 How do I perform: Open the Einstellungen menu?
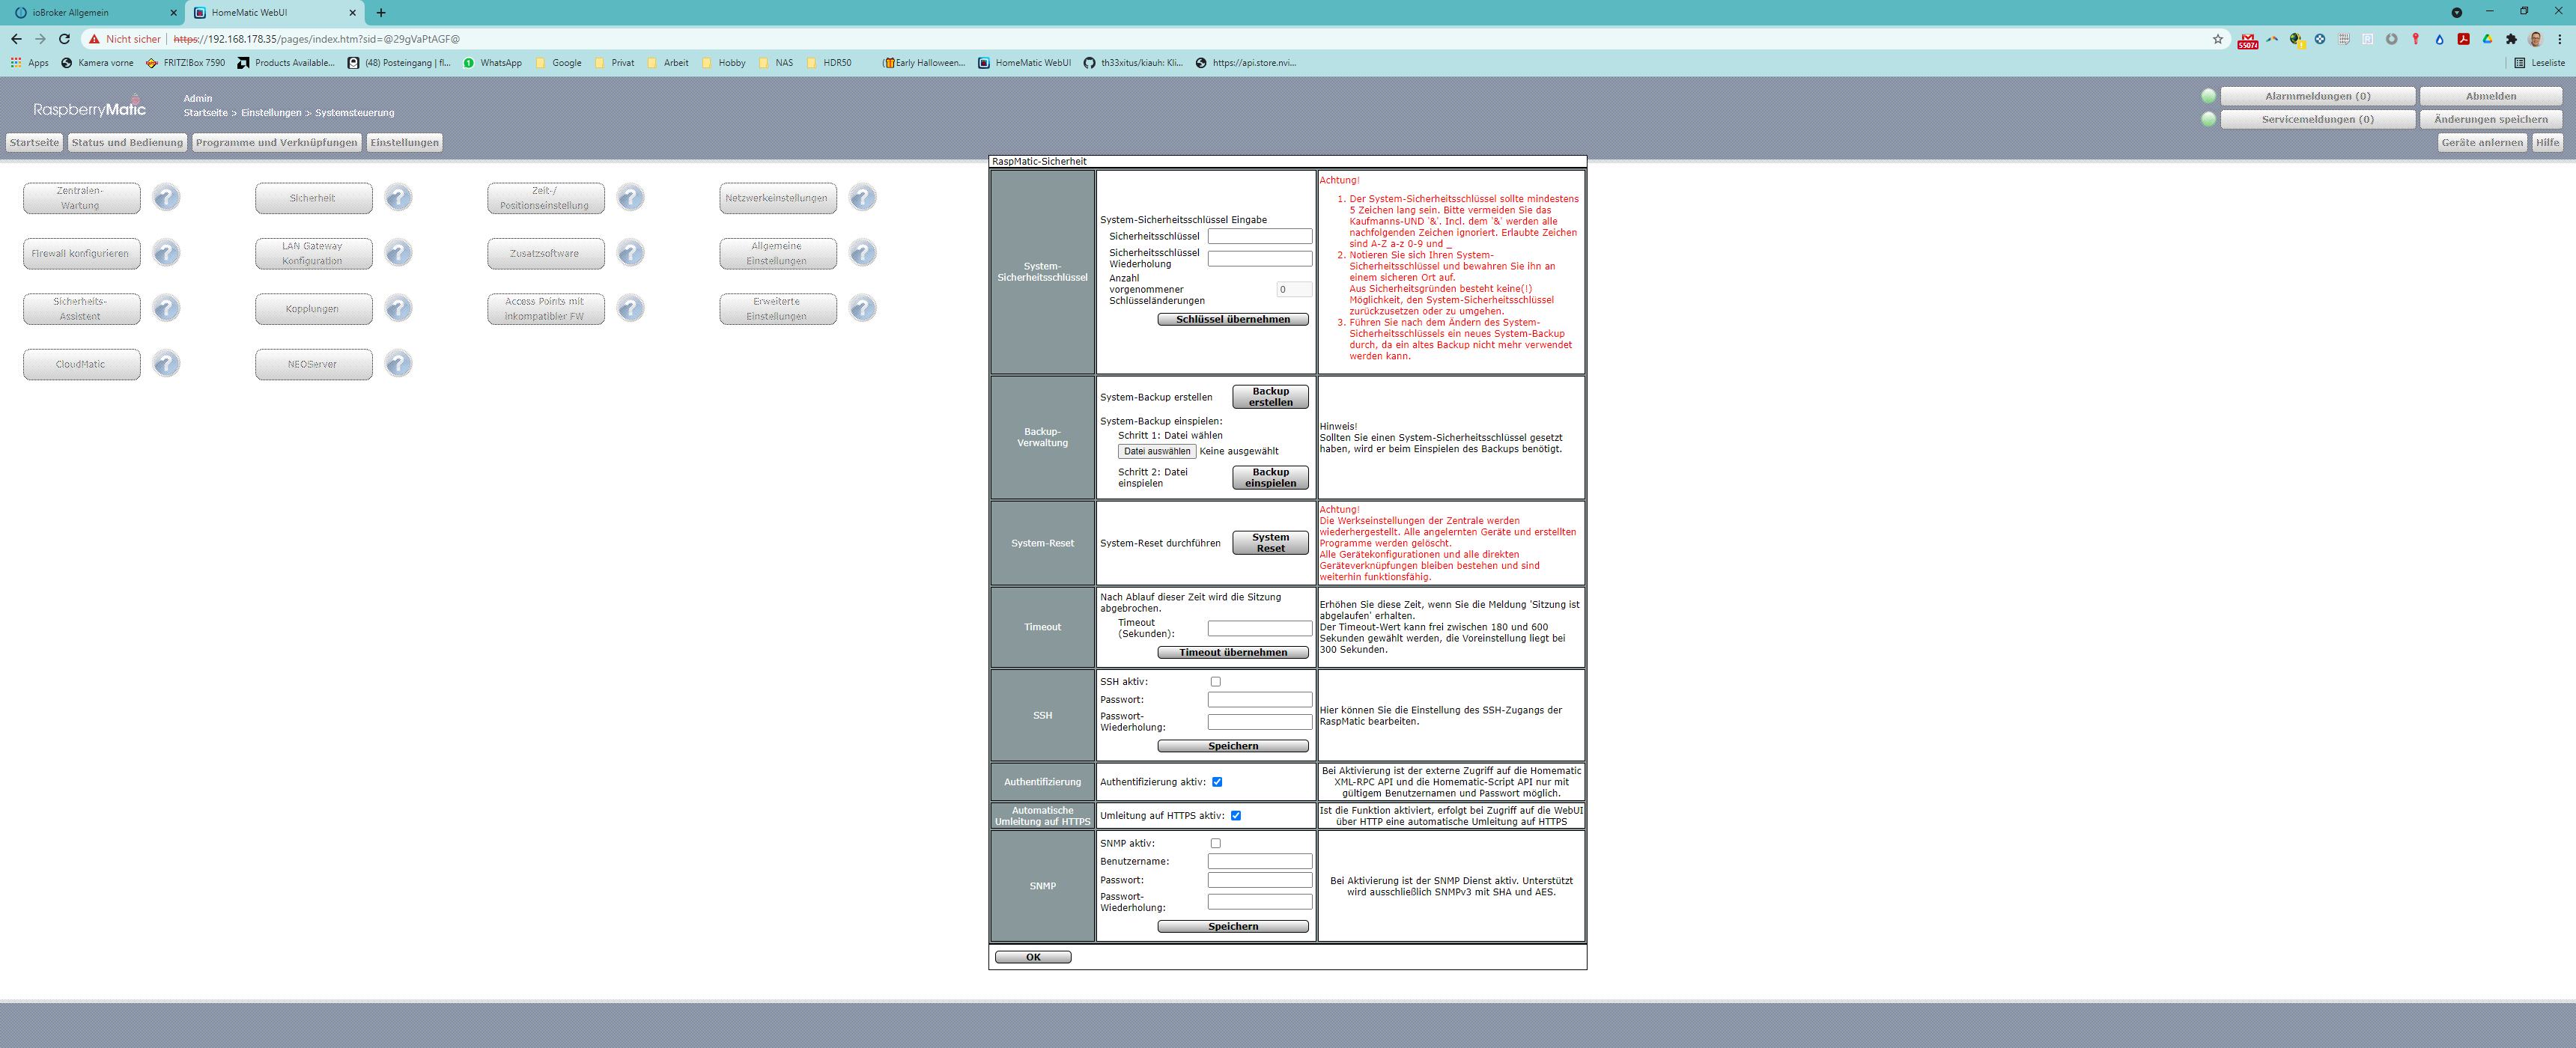point(404,143)
